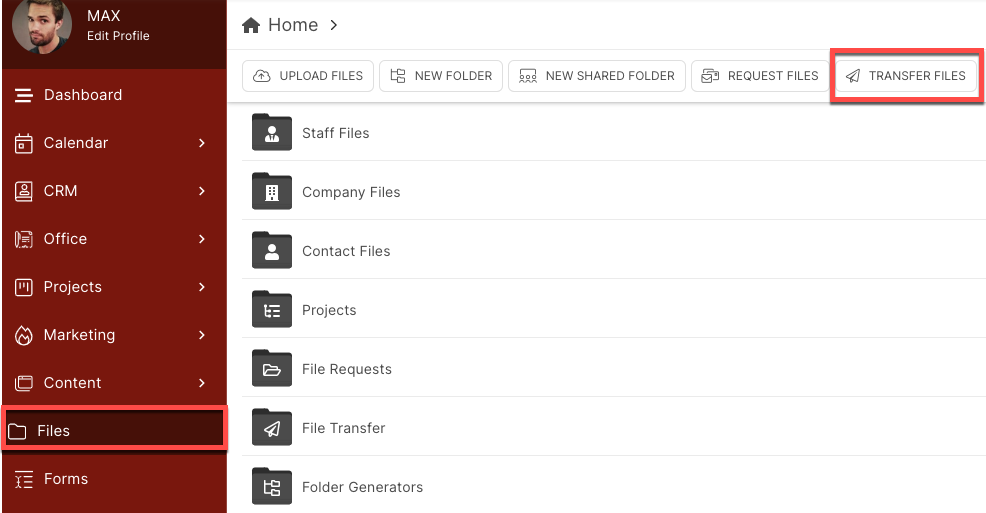This screenshot has width=986, height=513.
Task: Expand the Office menu chevron
Action: (202, 239)
